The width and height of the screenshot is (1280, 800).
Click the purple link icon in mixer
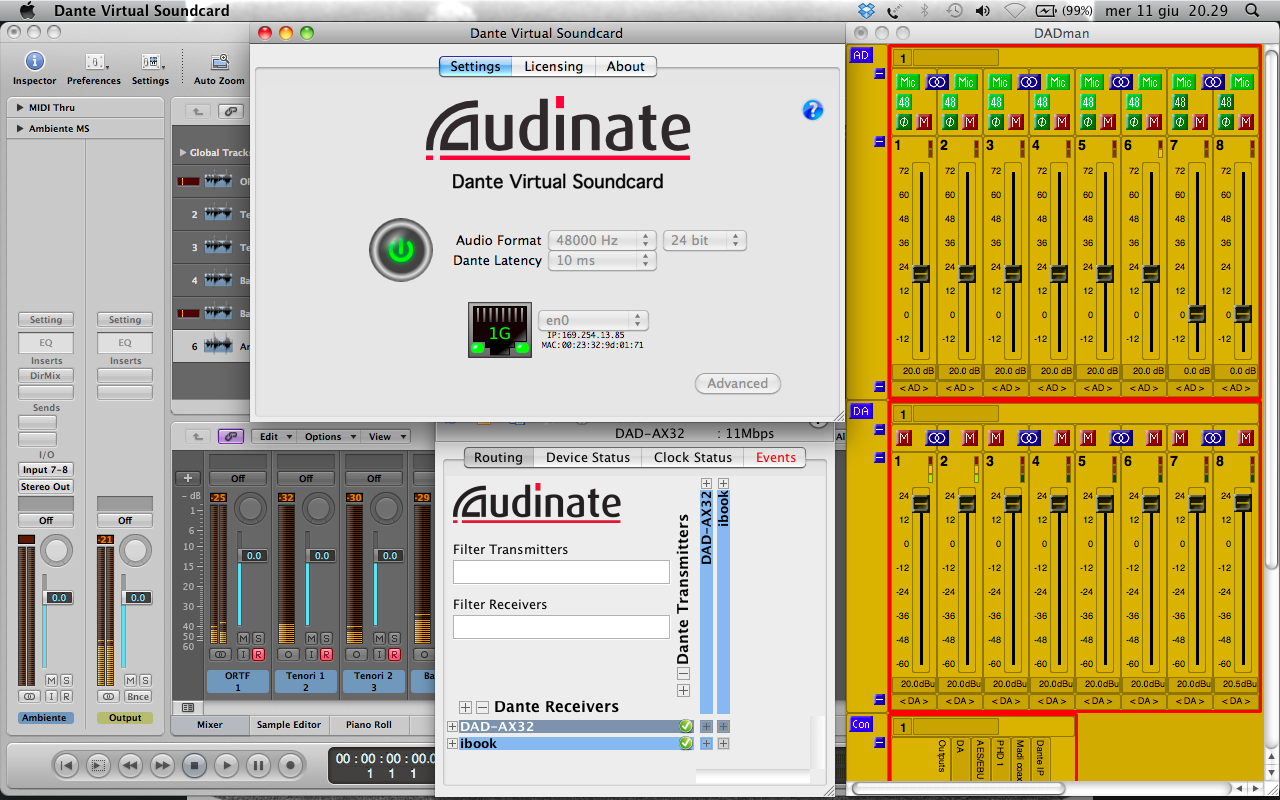pyautogui.click(x=231, y=437)
